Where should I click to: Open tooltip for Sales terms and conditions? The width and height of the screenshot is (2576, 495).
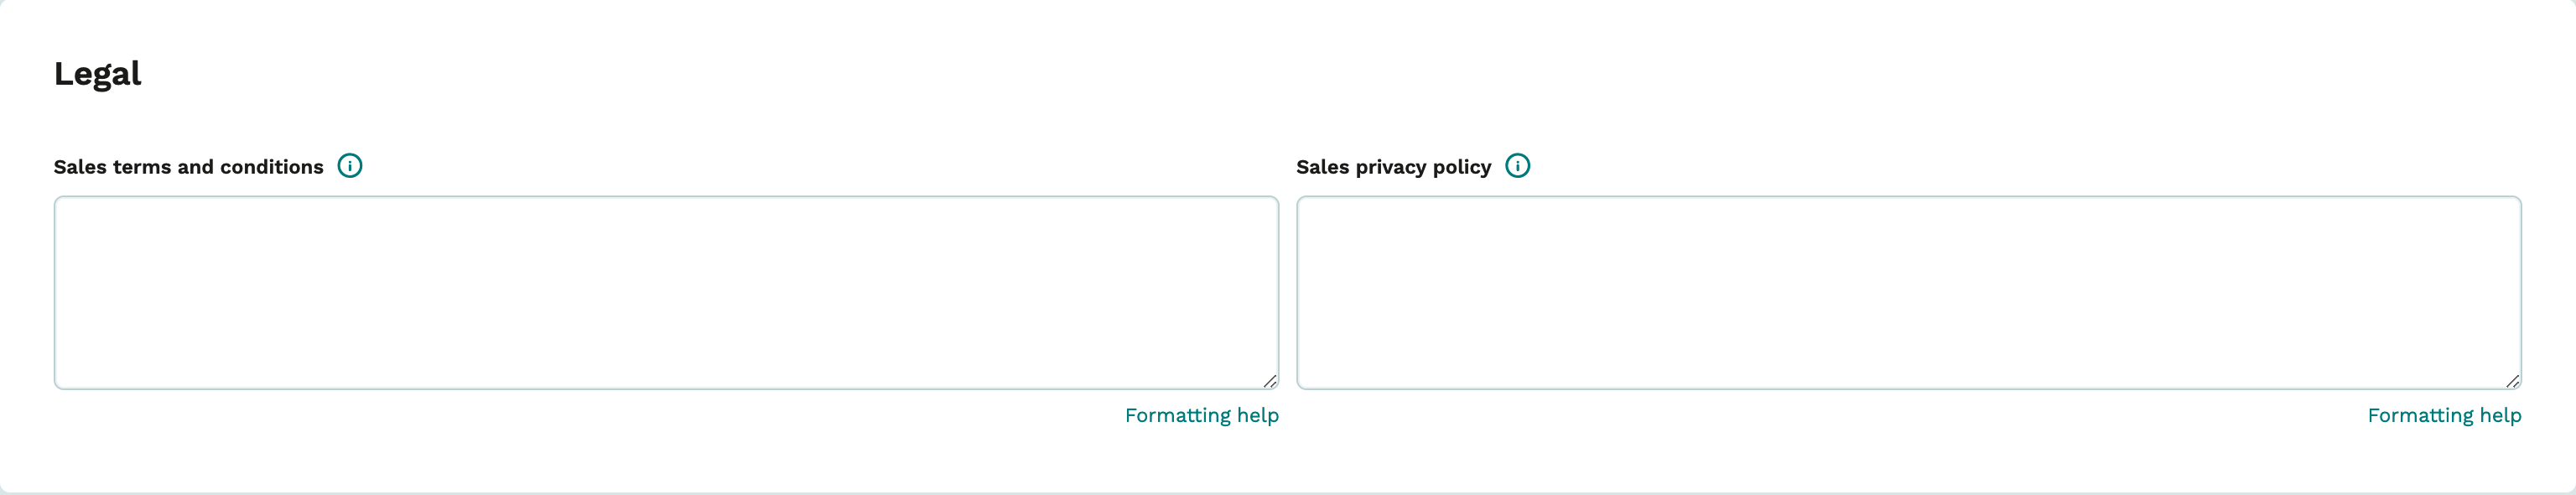350,166
